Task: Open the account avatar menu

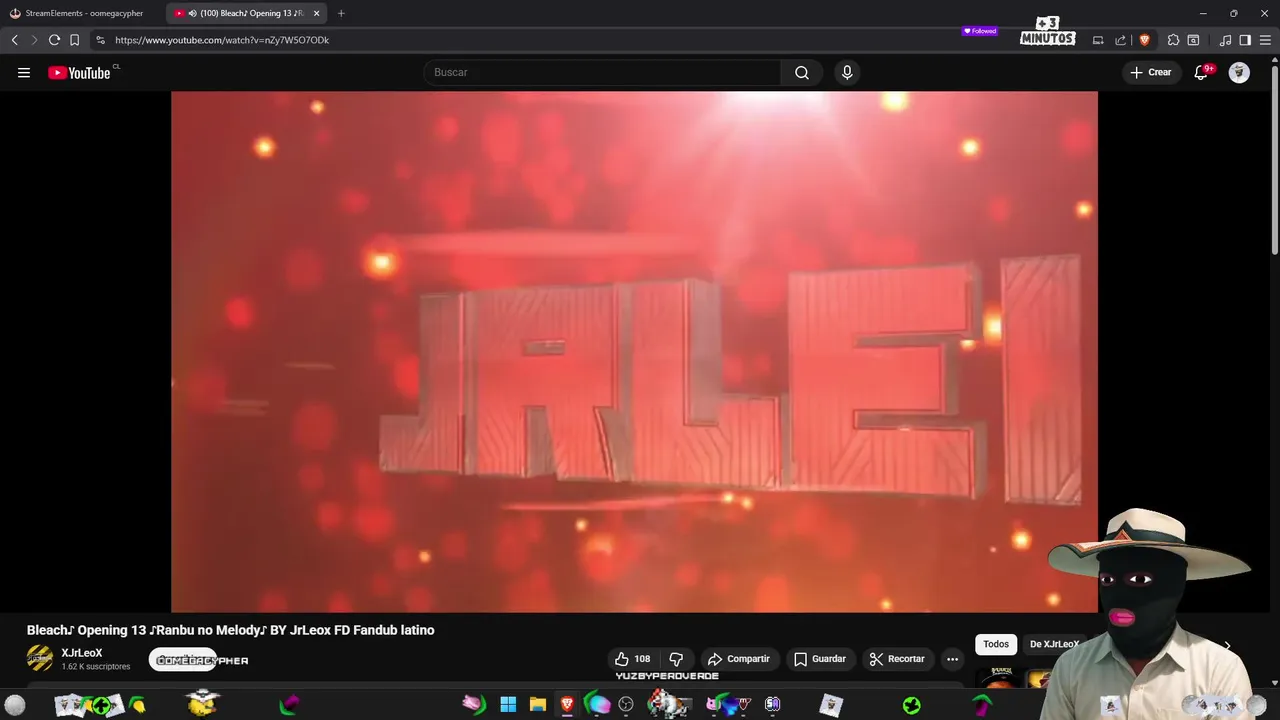Action: (x=1239, y=72)
